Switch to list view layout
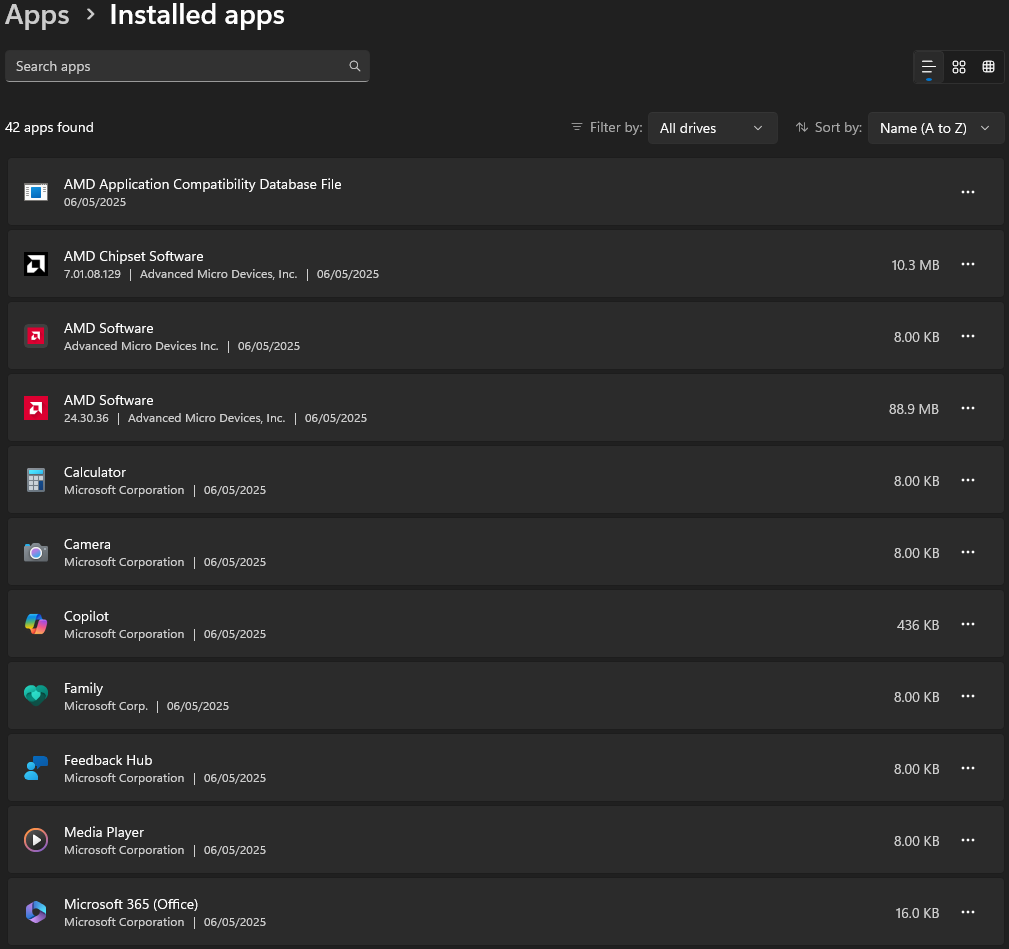Screen dimensions: 1009x949 (928, 67)
